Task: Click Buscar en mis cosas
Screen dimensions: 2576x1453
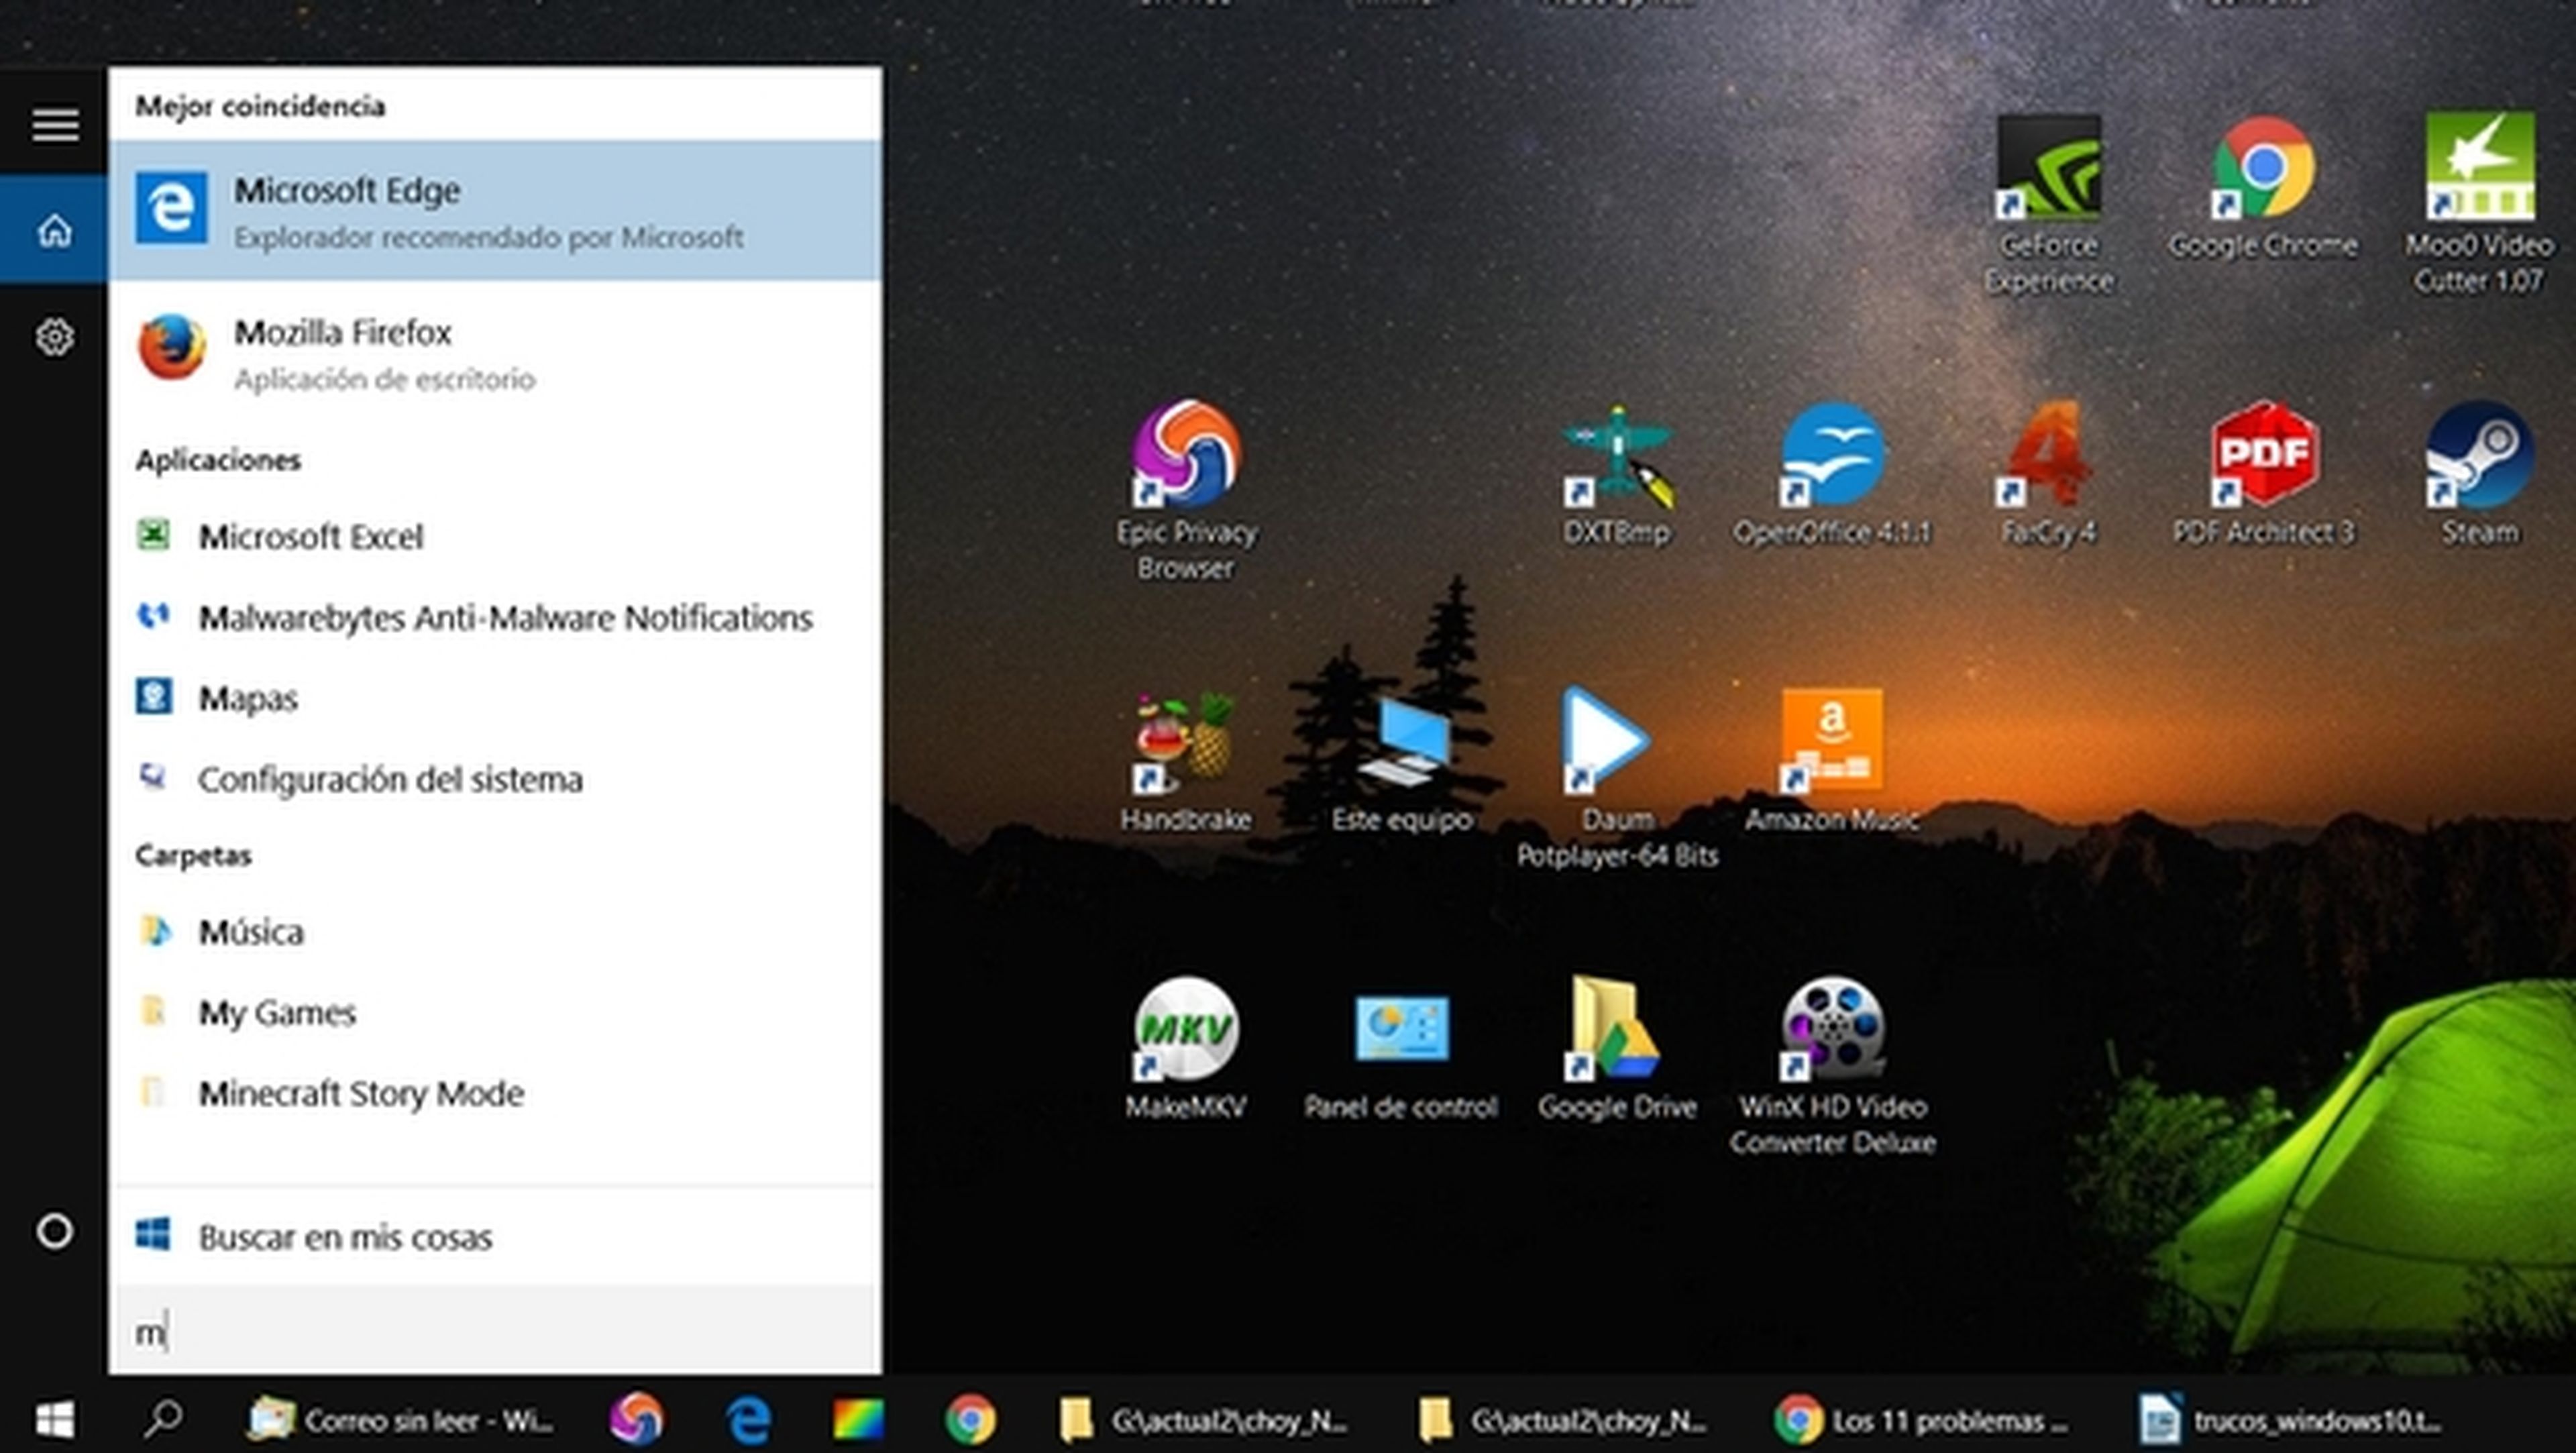Action: point(495,1237)
